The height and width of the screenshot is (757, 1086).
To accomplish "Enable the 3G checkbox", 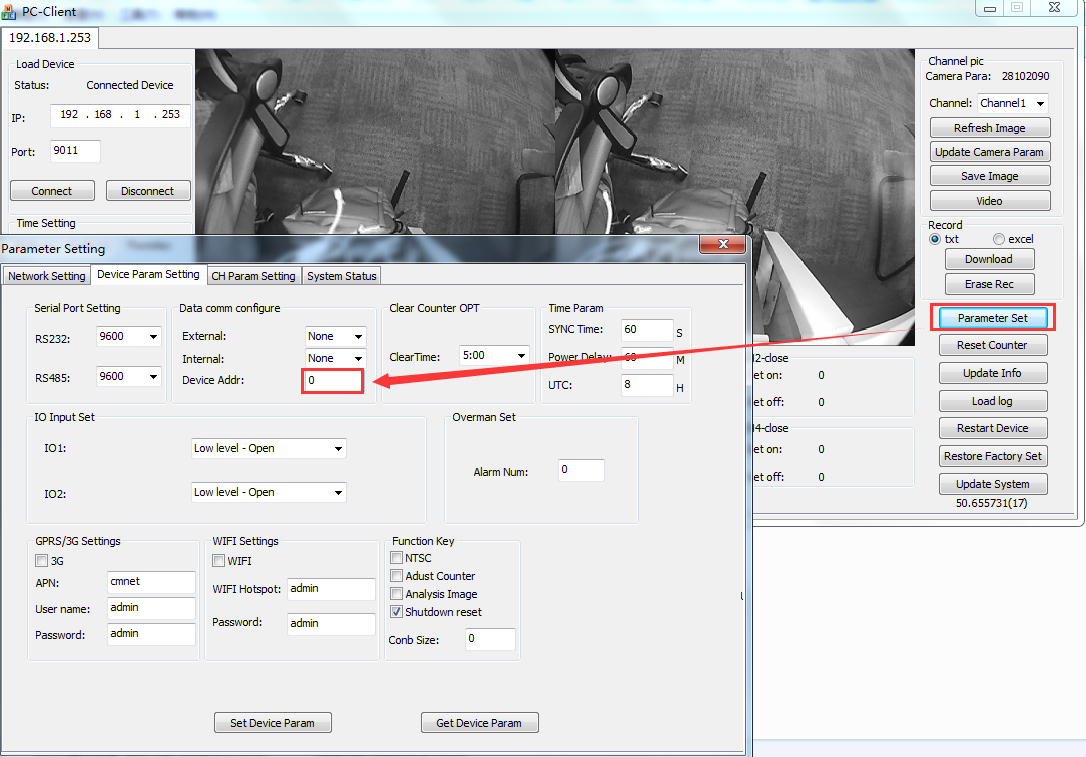I will click(42, 560).
